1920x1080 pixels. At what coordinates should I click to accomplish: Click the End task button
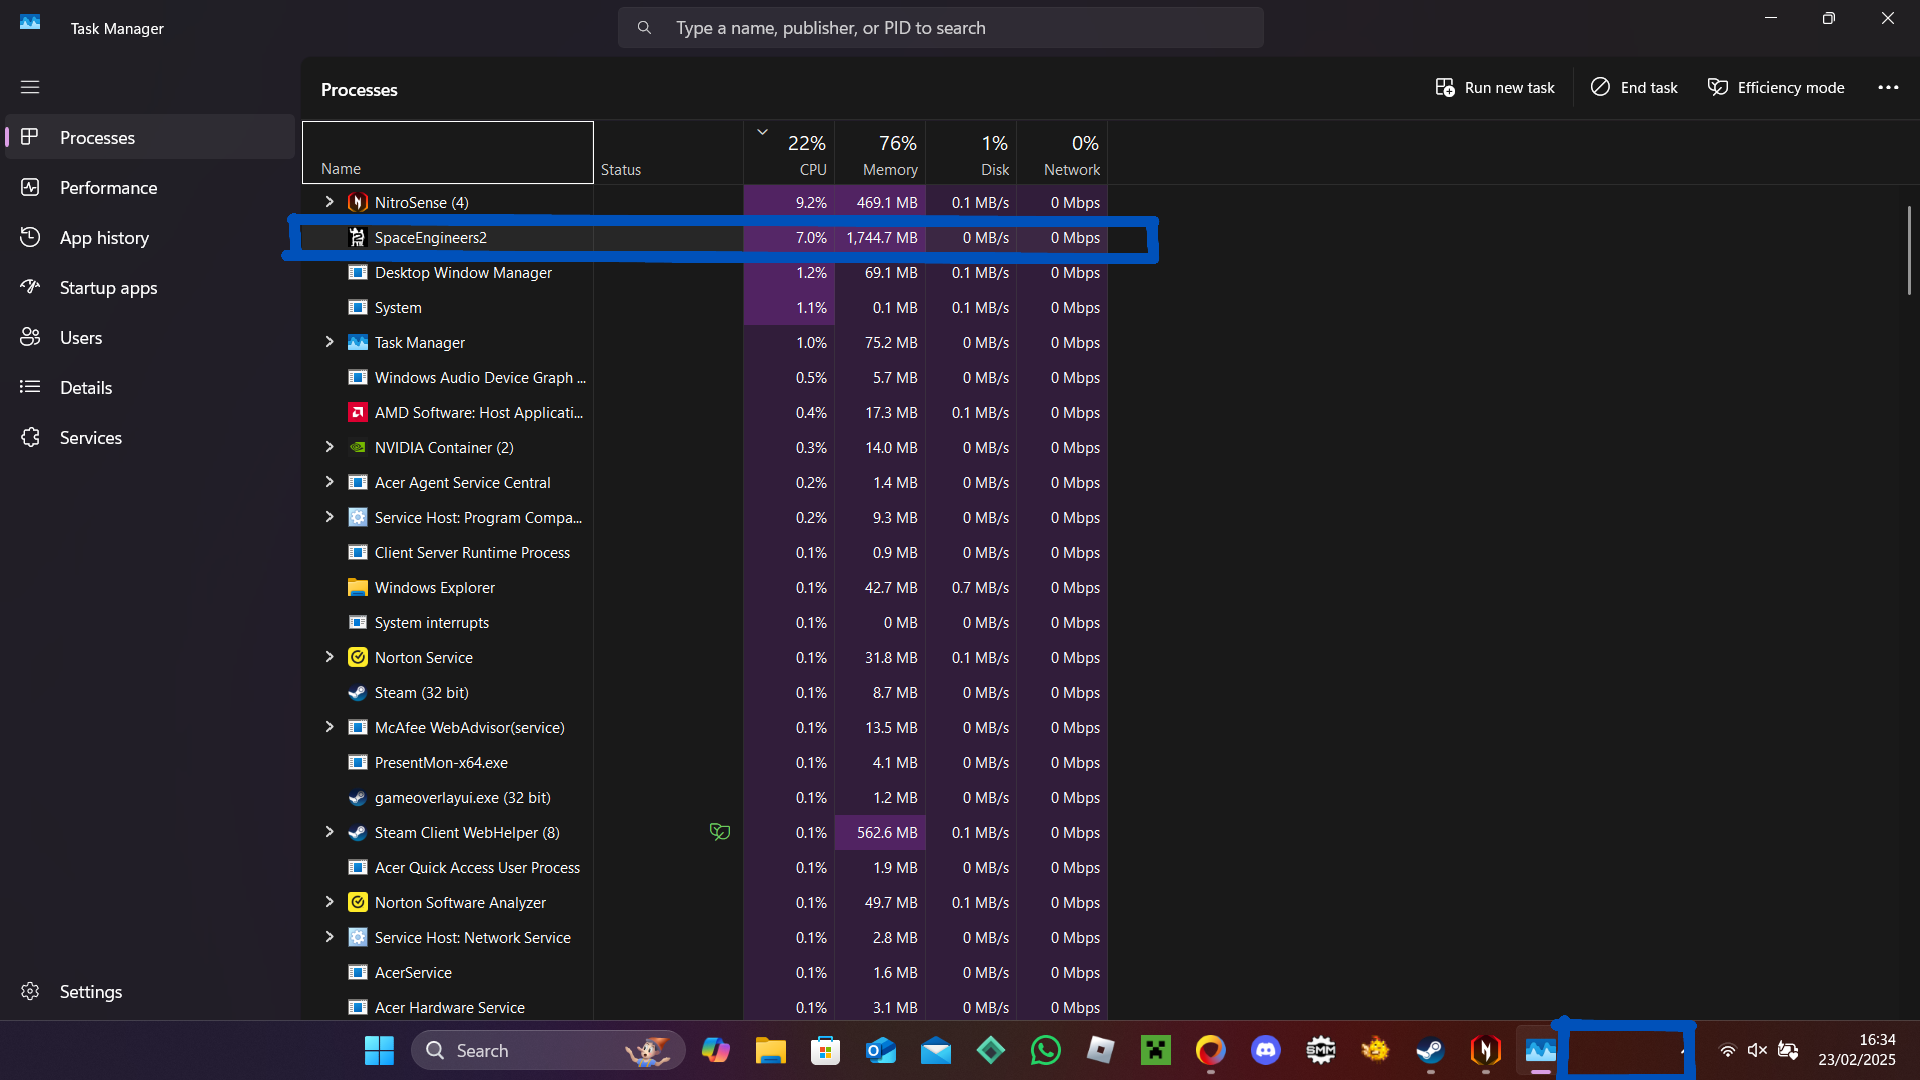coord(1634,88)
